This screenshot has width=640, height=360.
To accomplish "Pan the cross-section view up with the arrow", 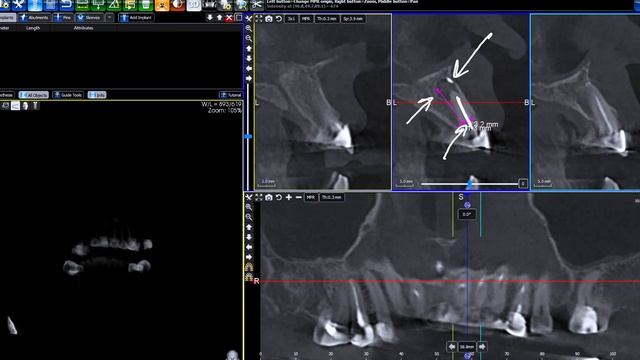I will click(249, 49).
